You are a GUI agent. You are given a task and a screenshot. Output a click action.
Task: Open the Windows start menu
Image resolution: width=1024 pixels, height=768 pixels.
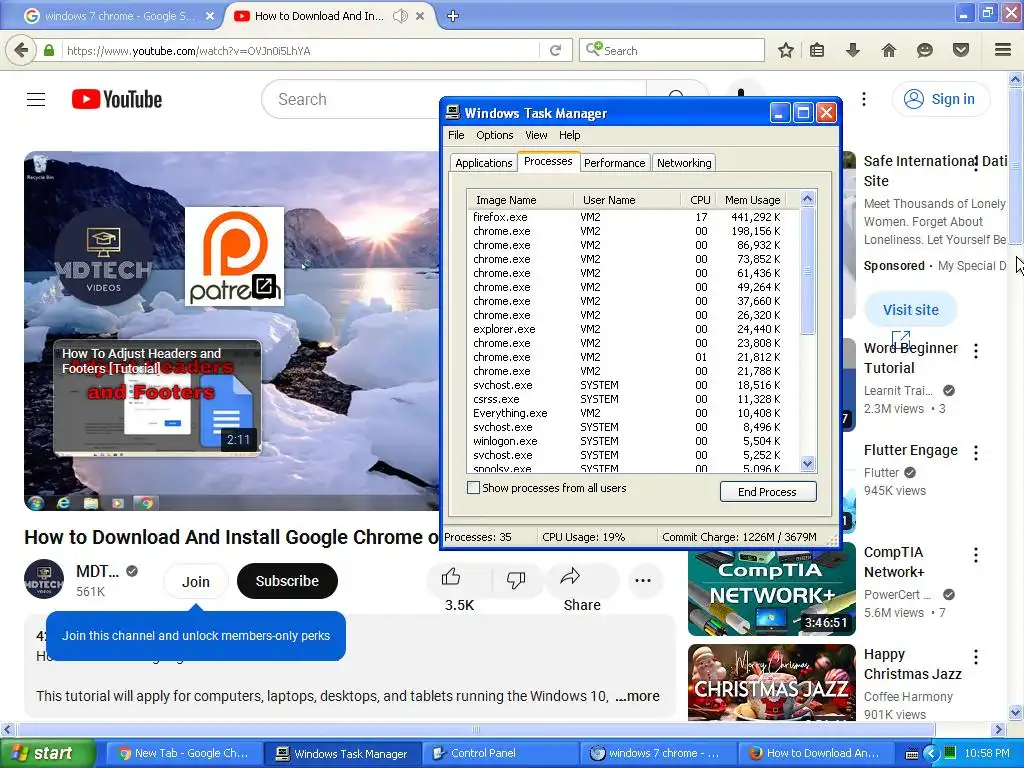[48, 754]
